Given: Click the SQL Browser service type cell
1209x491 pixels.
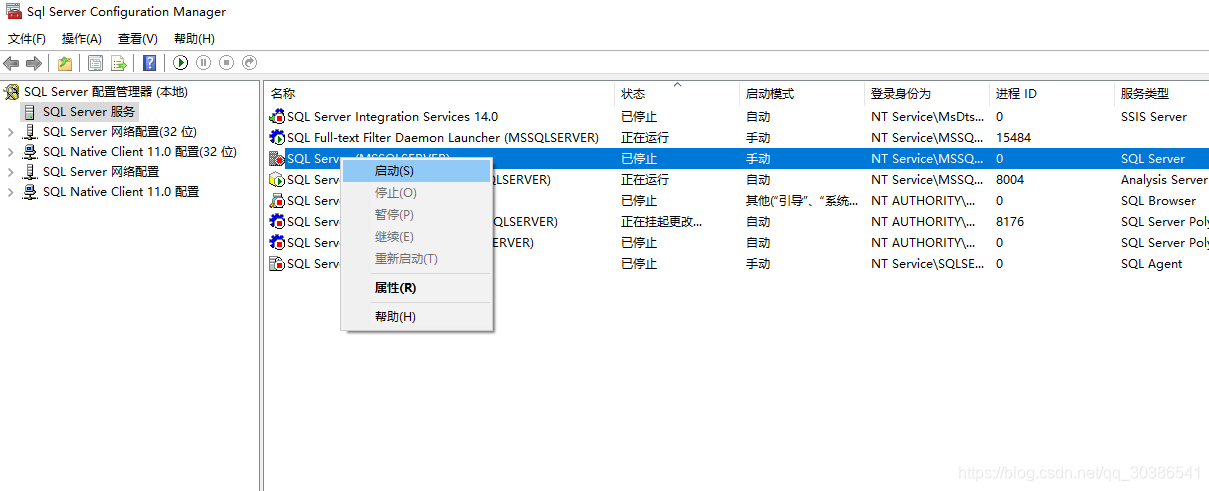Looking at the screenshot, I should point(1158,201).
